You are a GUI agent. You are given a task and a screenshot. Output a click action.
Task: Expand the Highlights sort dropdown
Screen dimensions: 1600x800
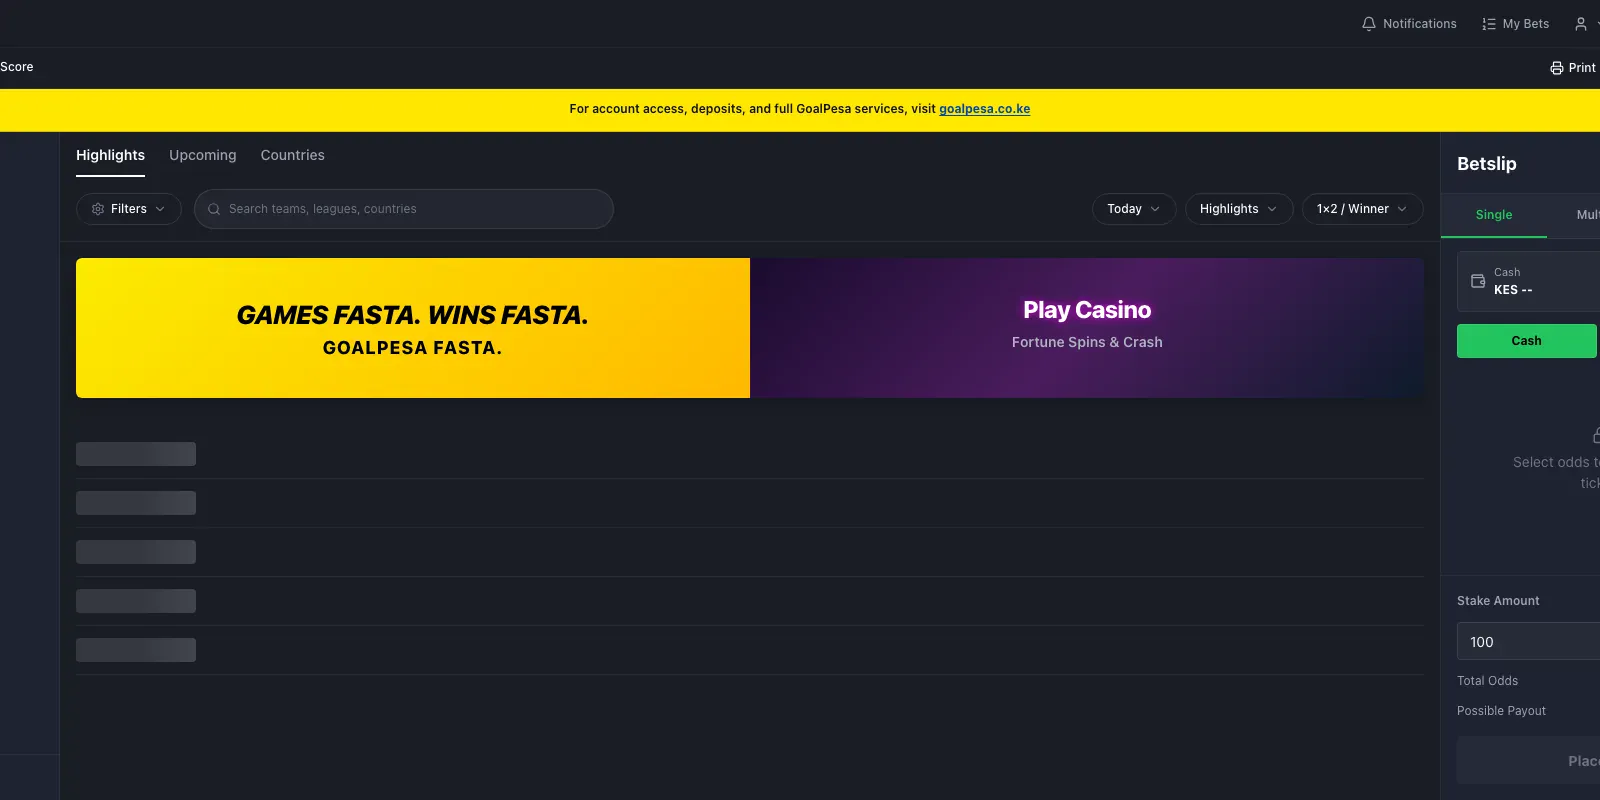1239,209
